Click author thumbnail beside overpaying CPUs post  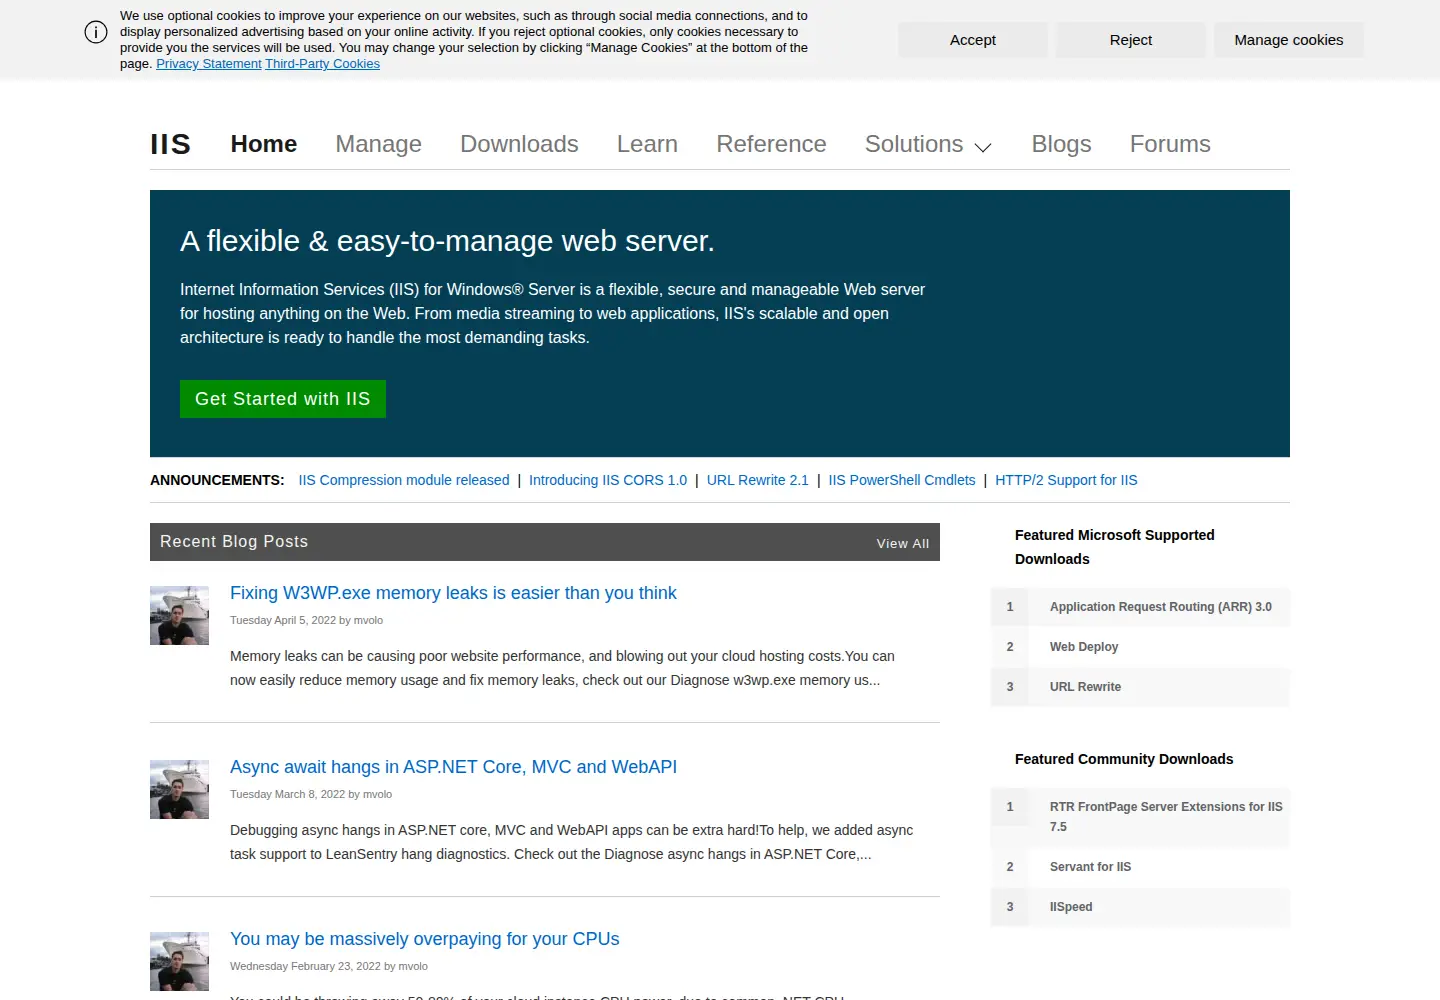click(x=180, y=961)
